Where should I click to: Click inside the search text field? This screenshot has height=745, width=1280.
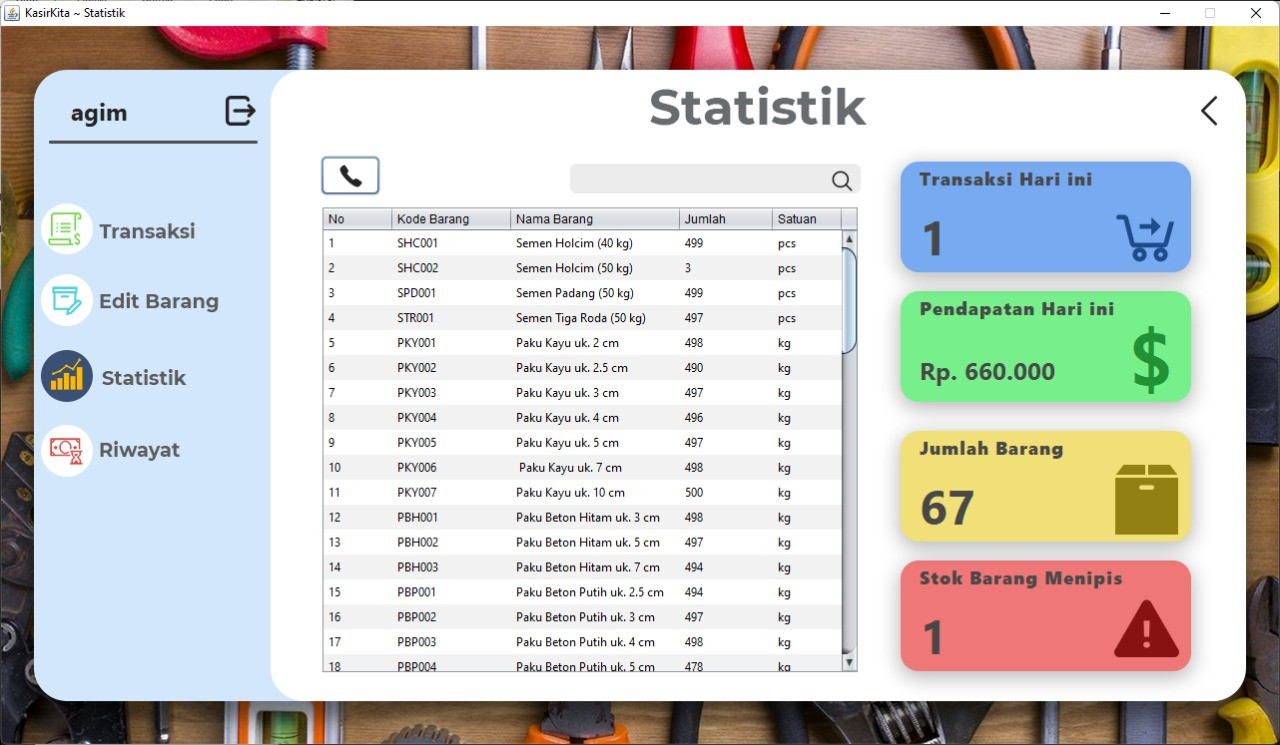tap(698, 180)
